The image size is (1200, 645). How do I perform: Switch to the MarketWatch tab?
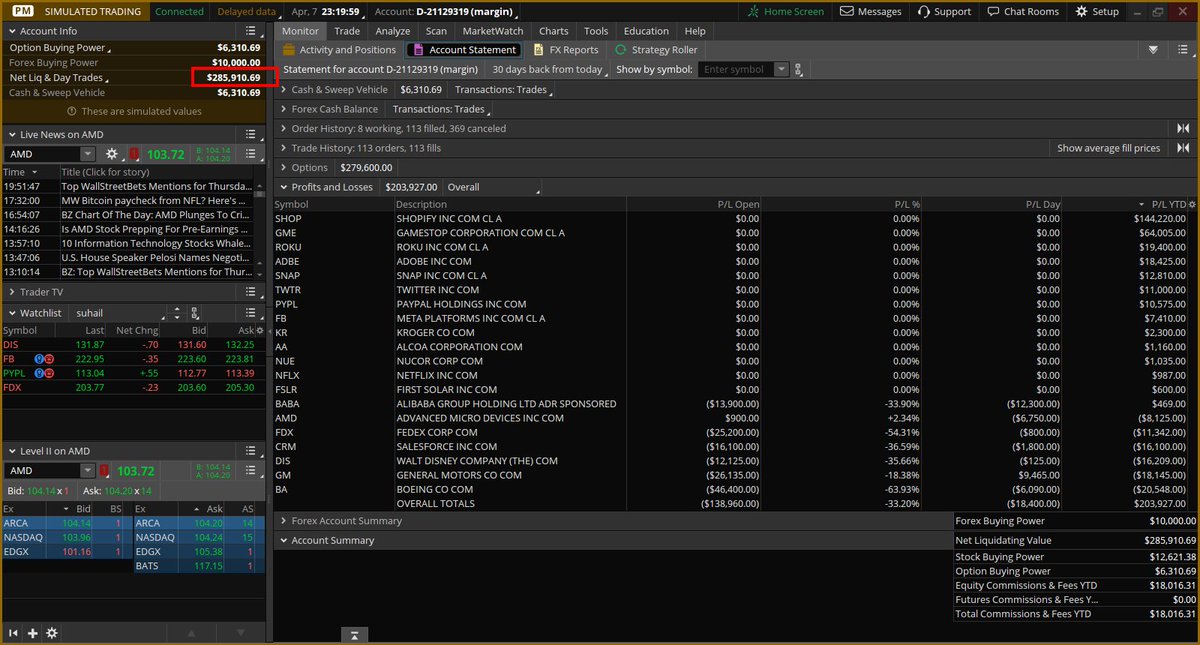click(491, 31)
